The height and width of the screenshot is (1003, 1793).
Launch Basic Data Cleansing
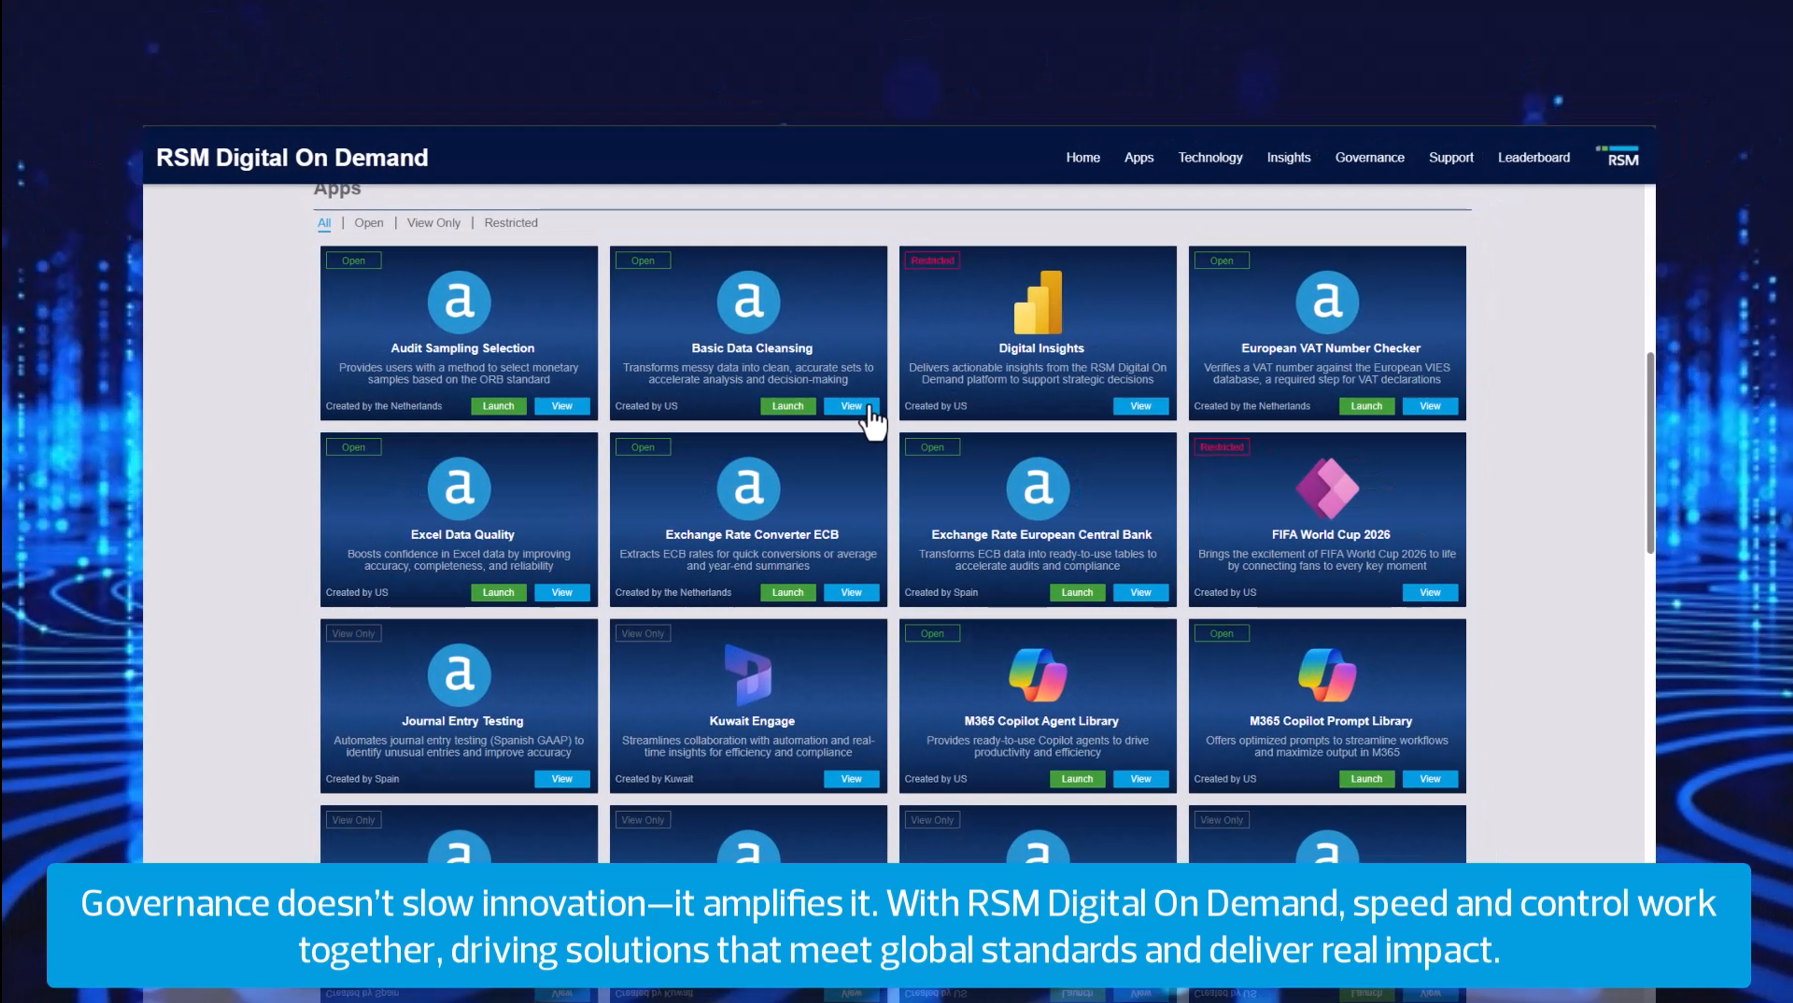tap(788, 406)
